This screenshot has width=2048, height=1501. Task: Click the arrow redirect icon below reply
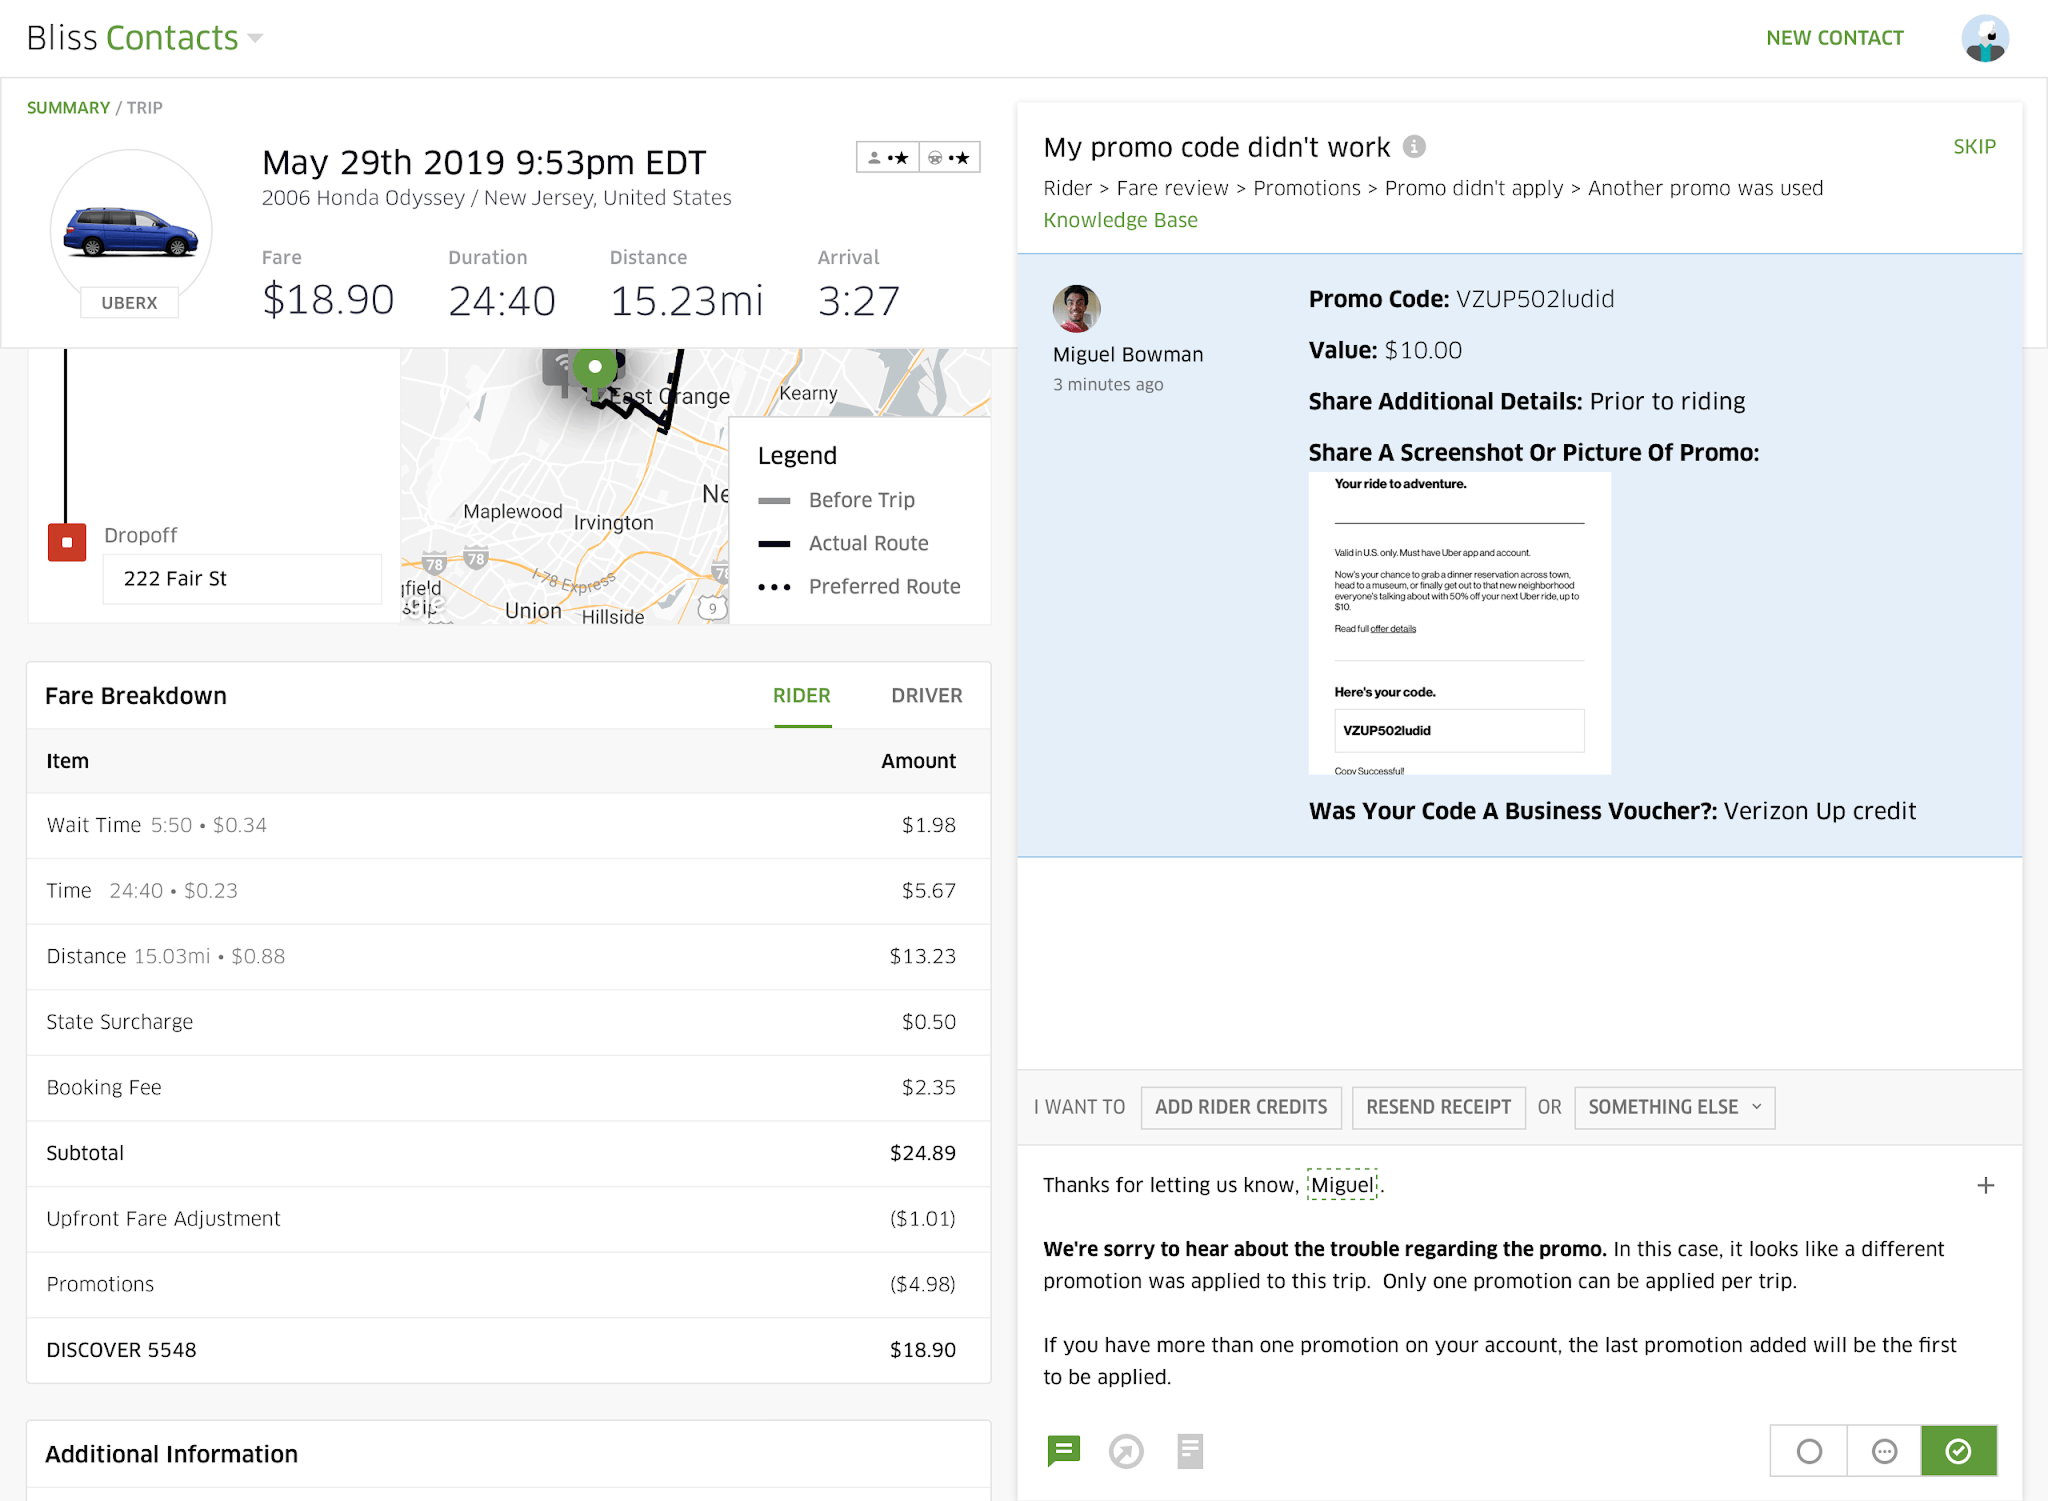(1126, 1451)
